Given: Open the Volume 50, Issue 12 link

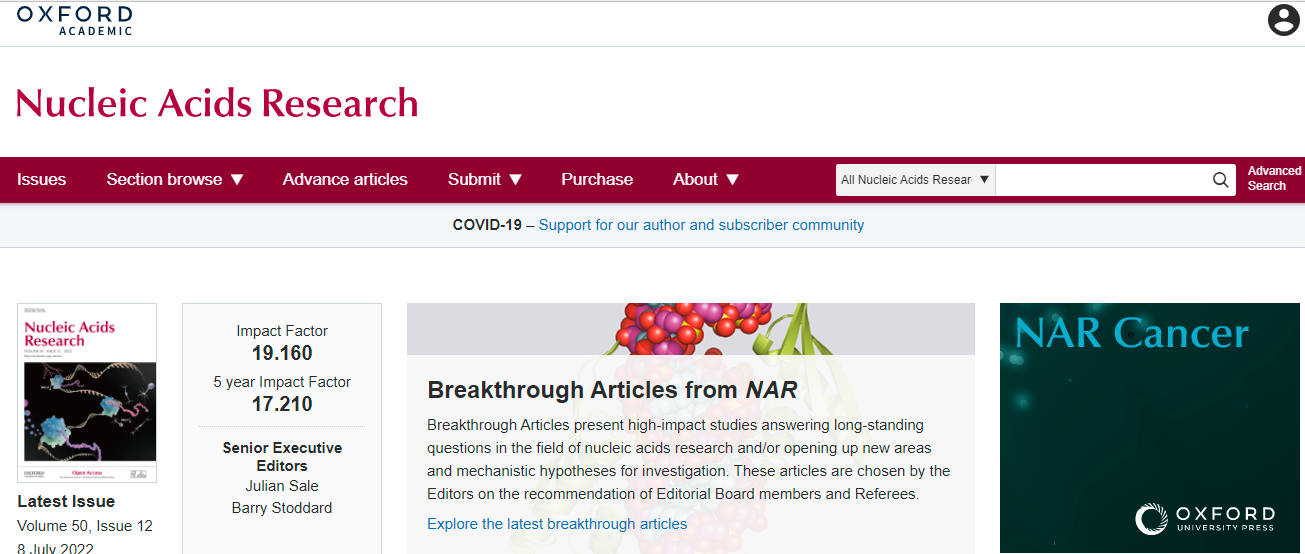Looking at the screenshot, I should tap(85, 526).
